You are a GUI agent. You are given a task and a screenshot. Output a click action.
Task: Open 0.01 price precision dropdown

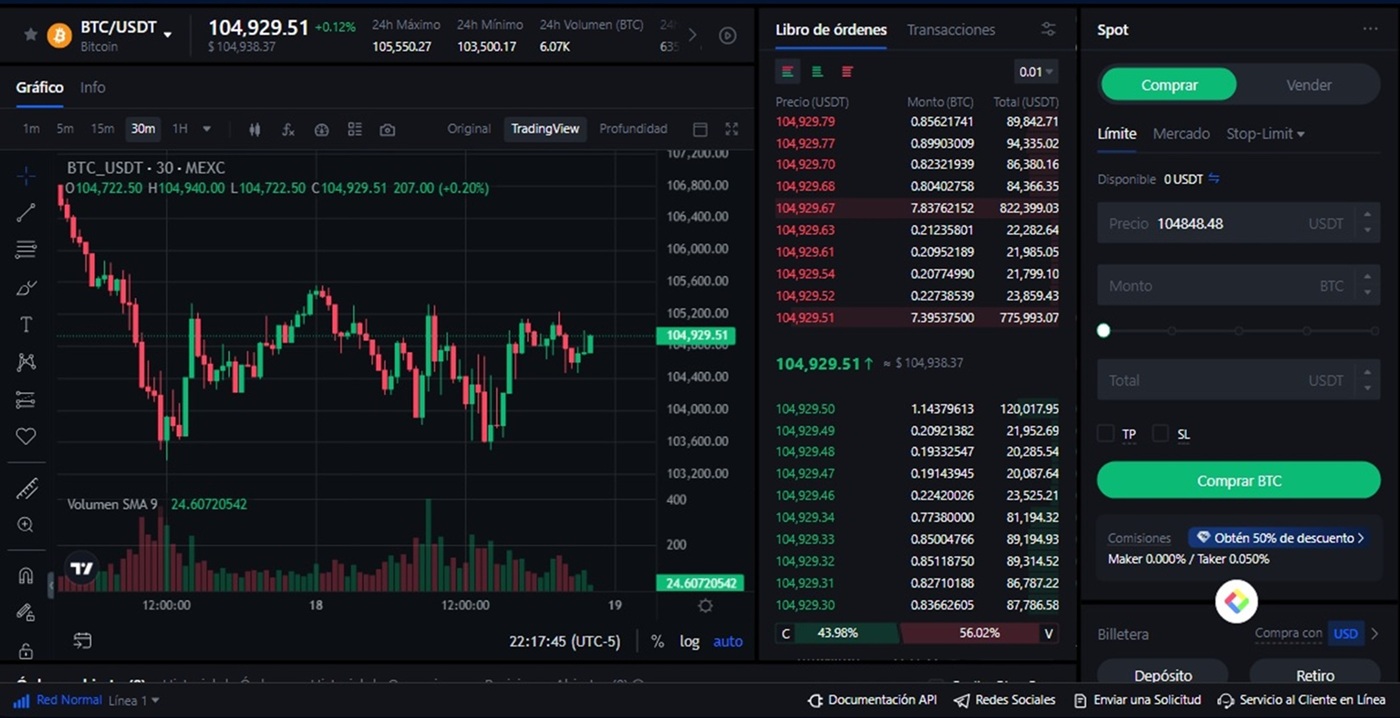pos(1036,72)
